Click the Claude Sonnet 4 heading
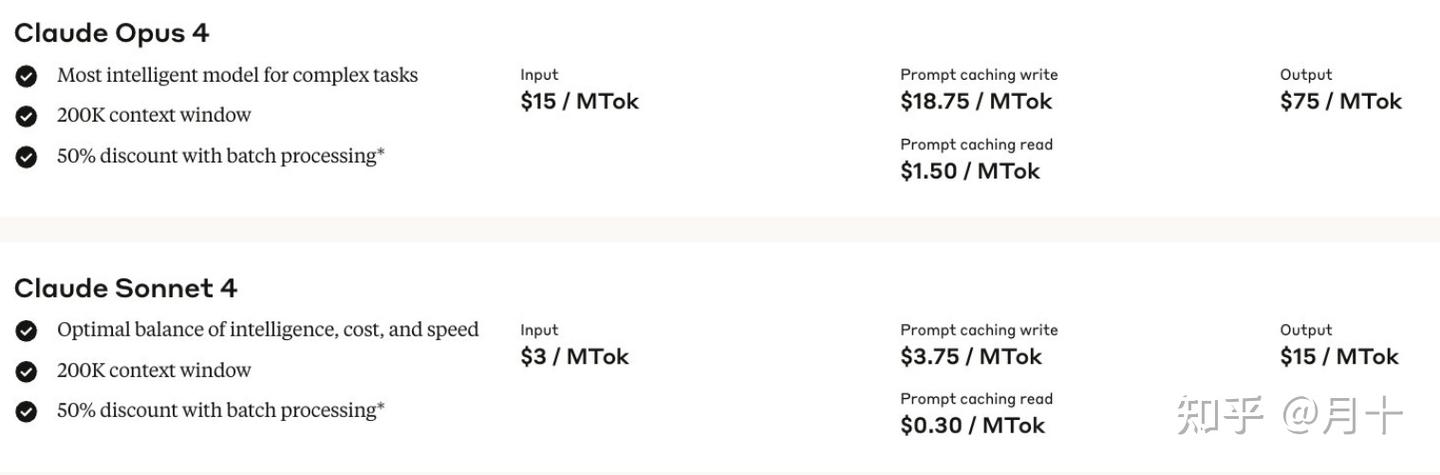The width and height of the screenshot is (1440, 475). 126,288
